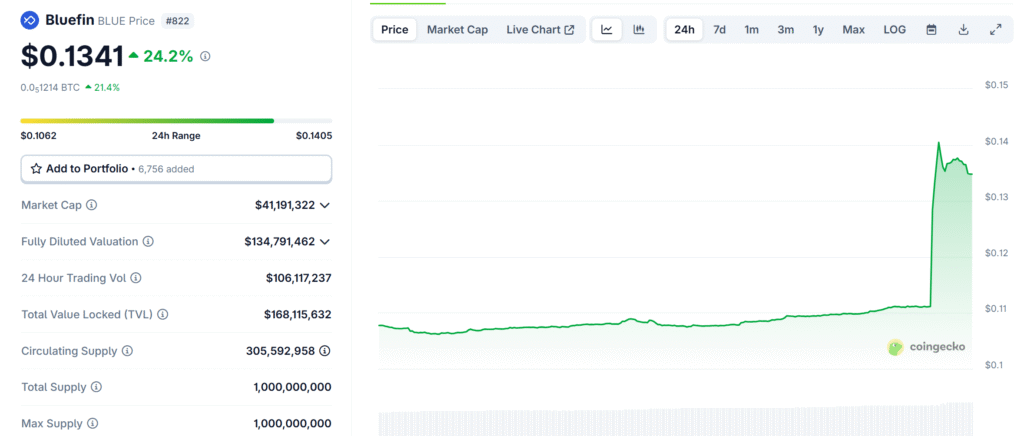Screen dimensions: 1024x436
Task: Expand the chart to fullscreen
Action: pyautogui.click(x=995, y=30)
